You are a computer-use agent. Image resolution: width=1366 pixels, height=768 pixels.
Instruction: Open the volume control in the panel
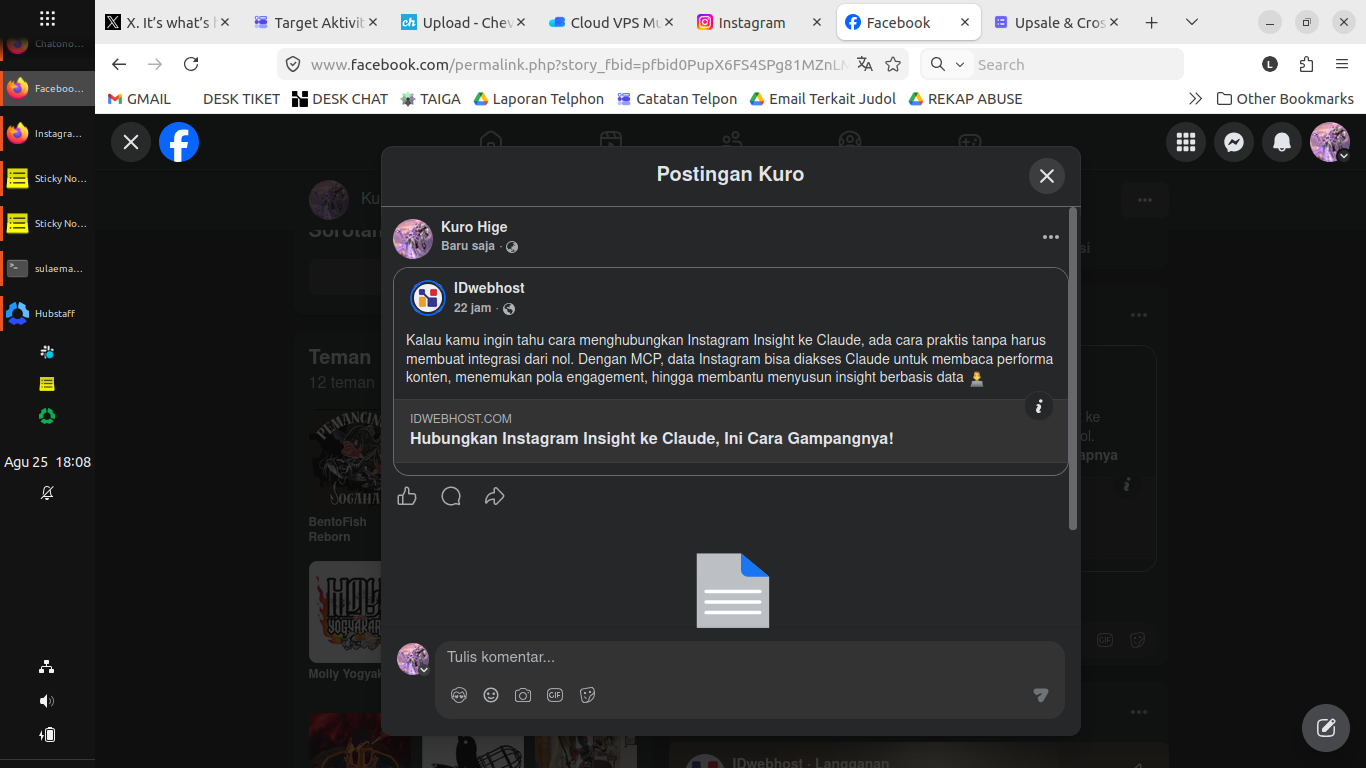(47, 701)
